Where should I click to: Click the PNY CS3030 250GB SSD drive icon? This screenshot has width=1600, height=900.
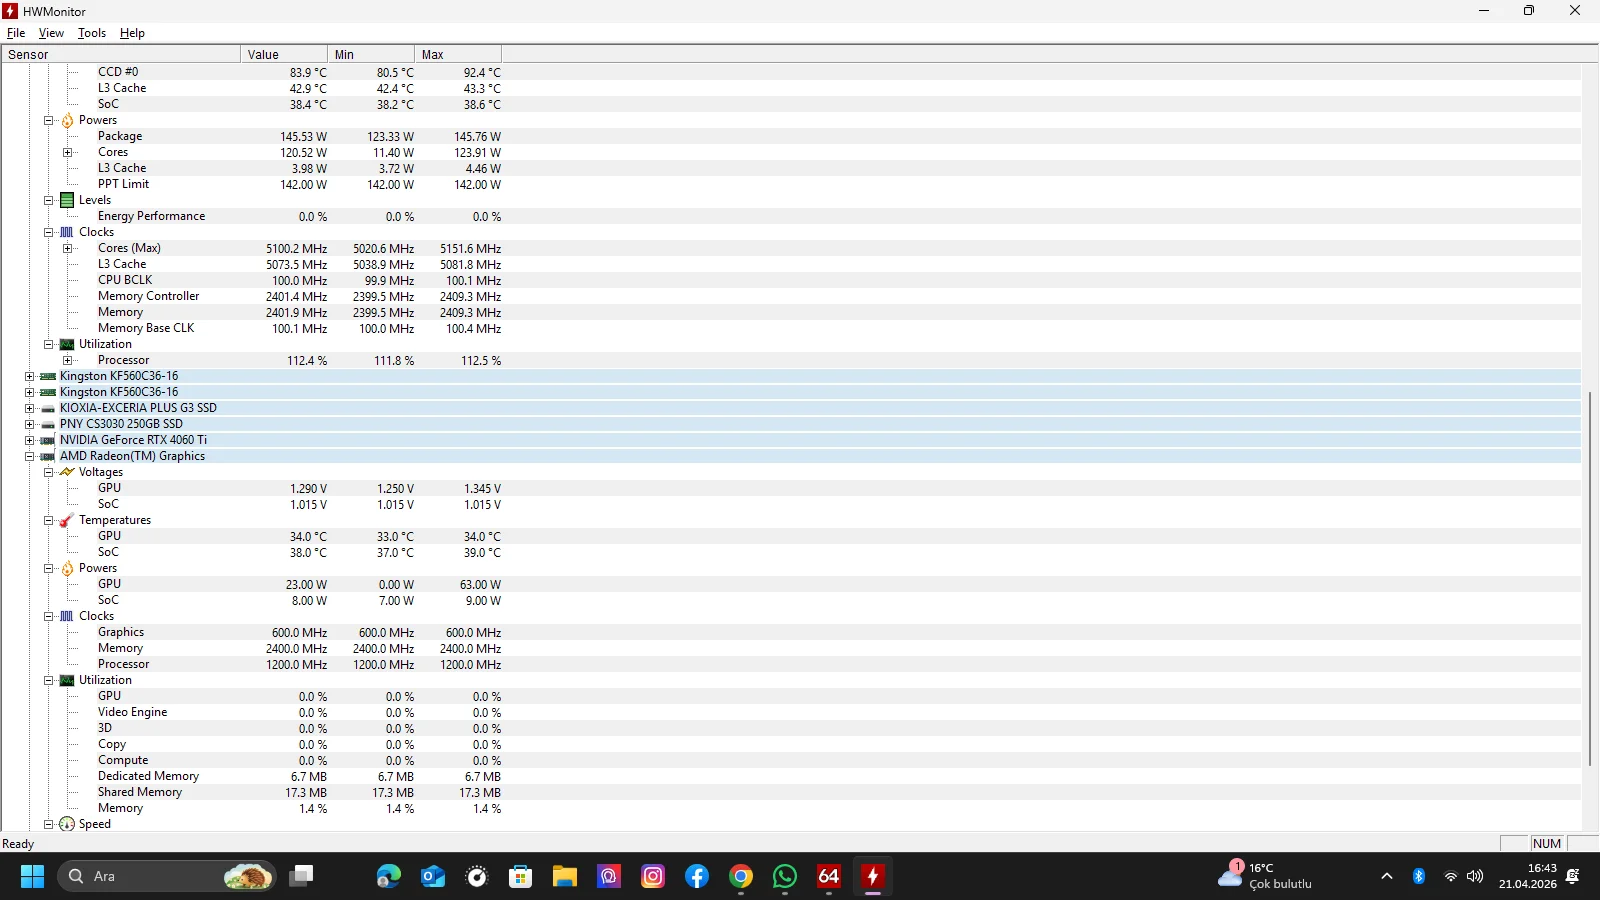[48, 424]
